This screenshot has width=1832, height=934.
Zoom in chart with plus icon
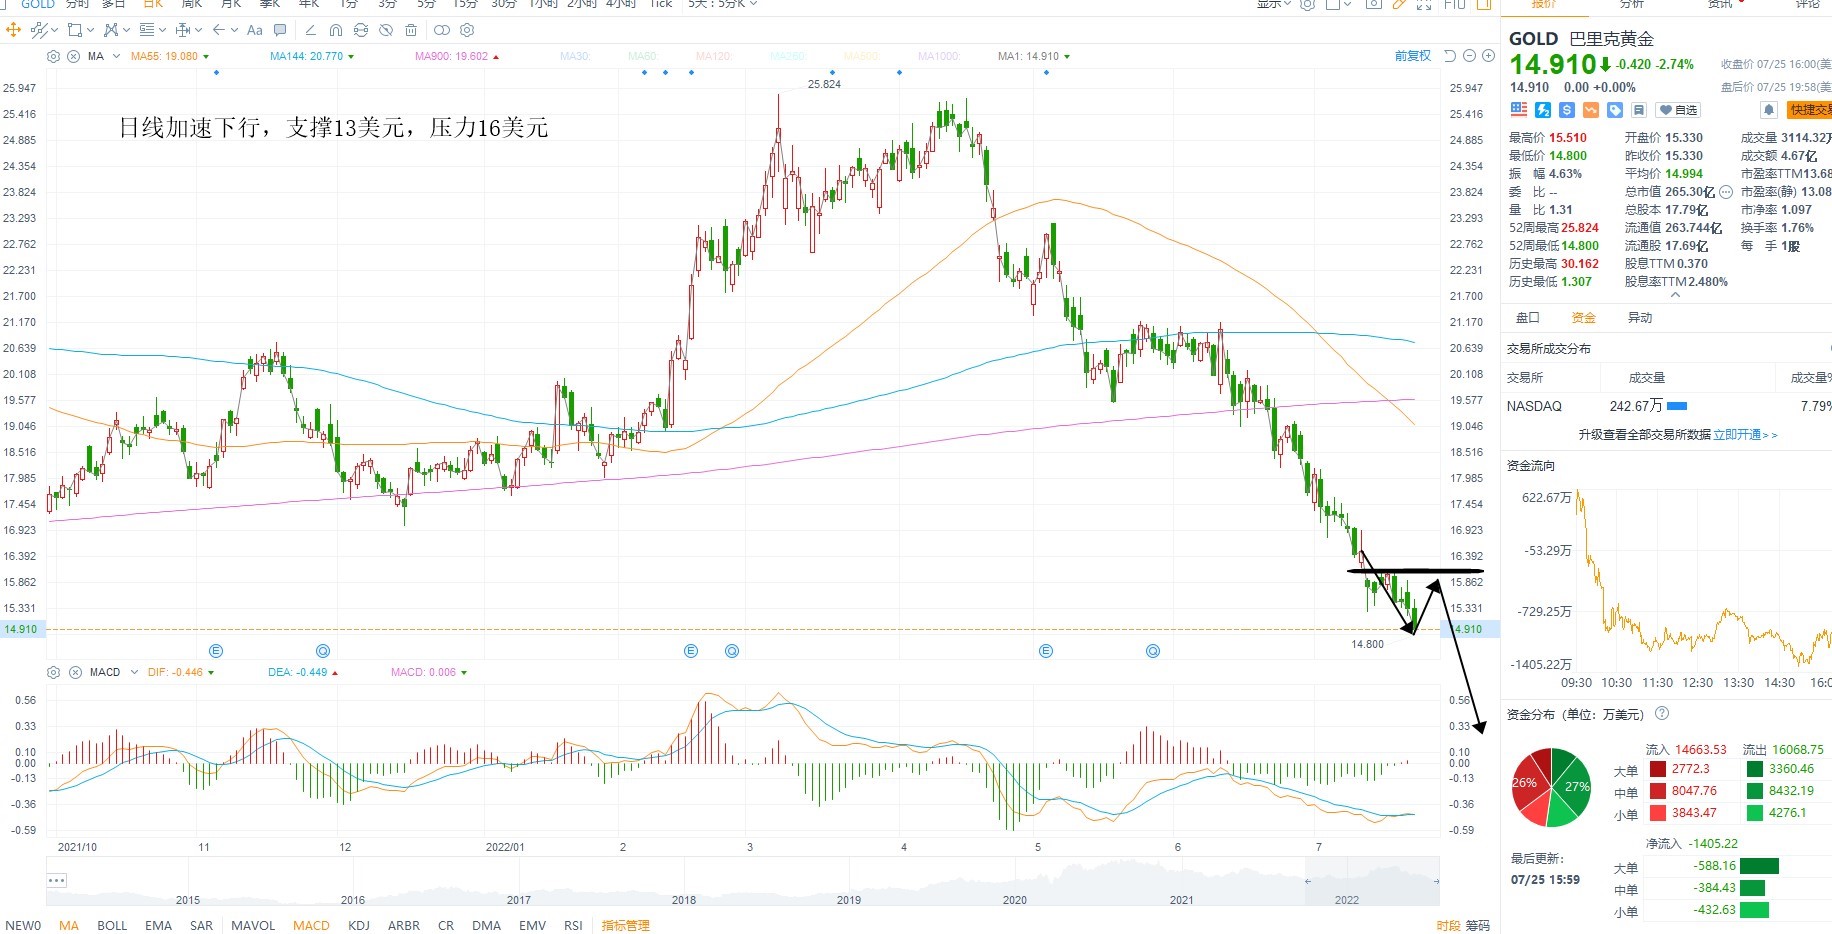tap(1488, 56)
